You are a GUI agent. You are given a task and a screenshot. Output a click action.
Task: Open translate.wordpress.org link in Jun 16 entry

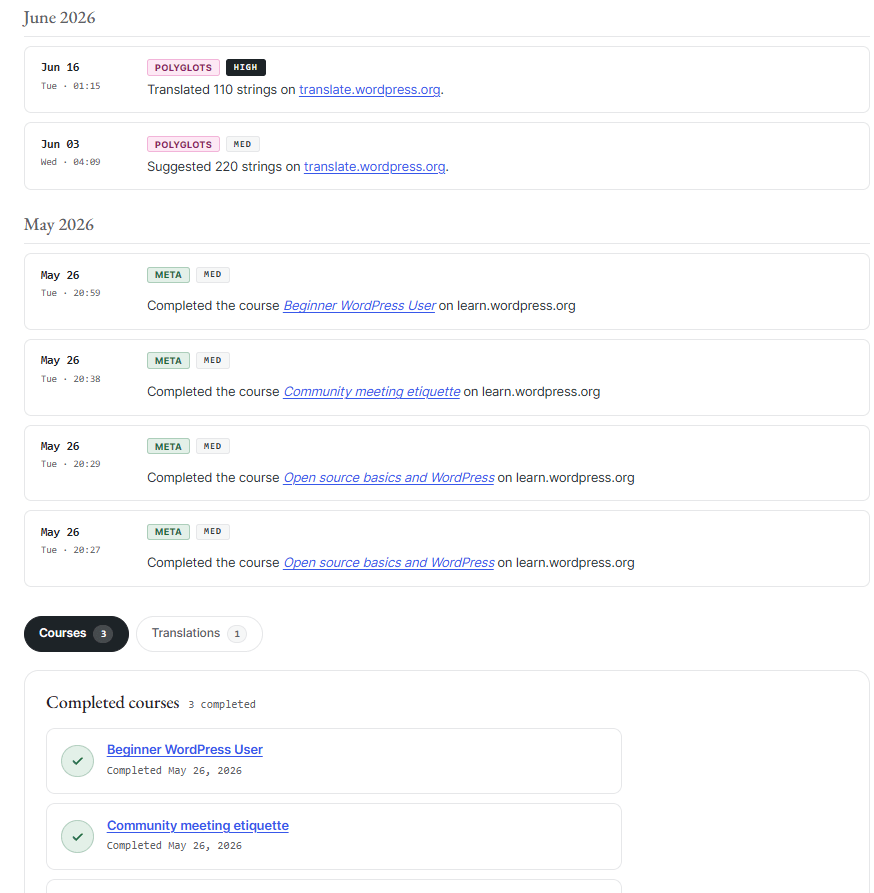point(370,90)
